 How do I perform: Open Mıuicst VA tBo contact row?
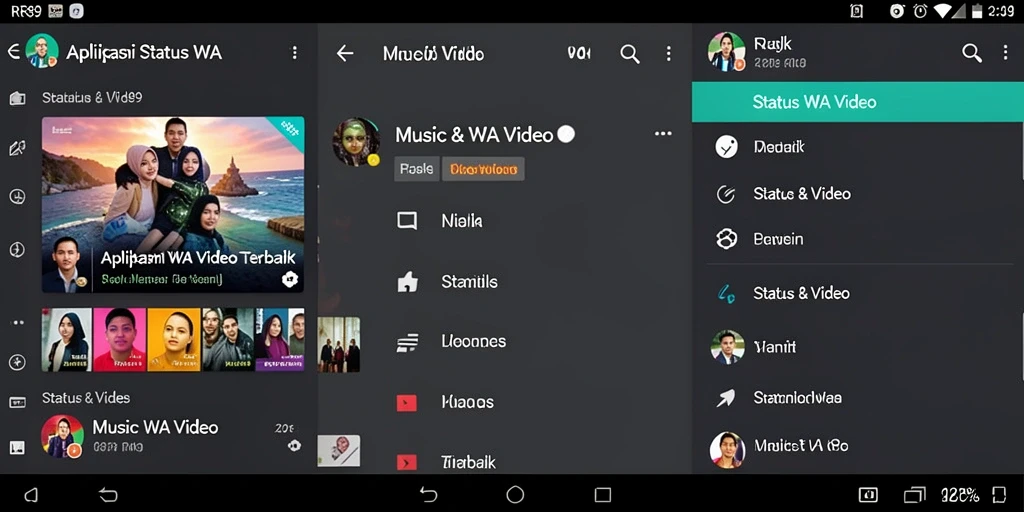(x=857, y=447)
